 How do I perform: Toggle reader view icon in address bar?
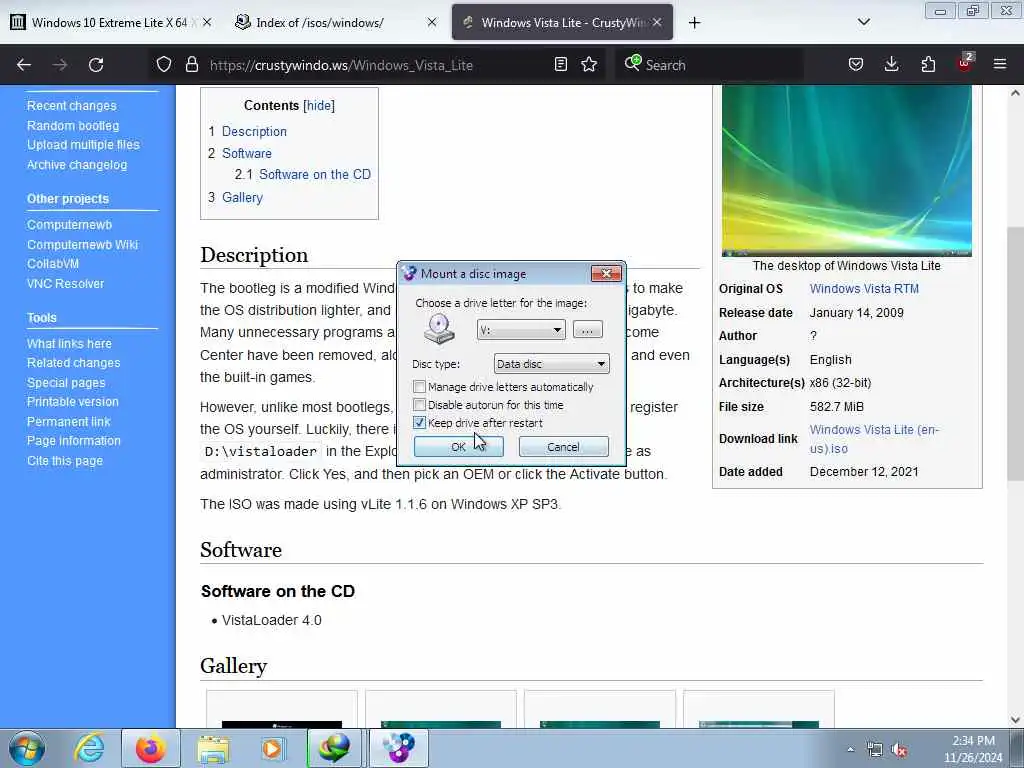pyautogui.click(x=560, y=64)
